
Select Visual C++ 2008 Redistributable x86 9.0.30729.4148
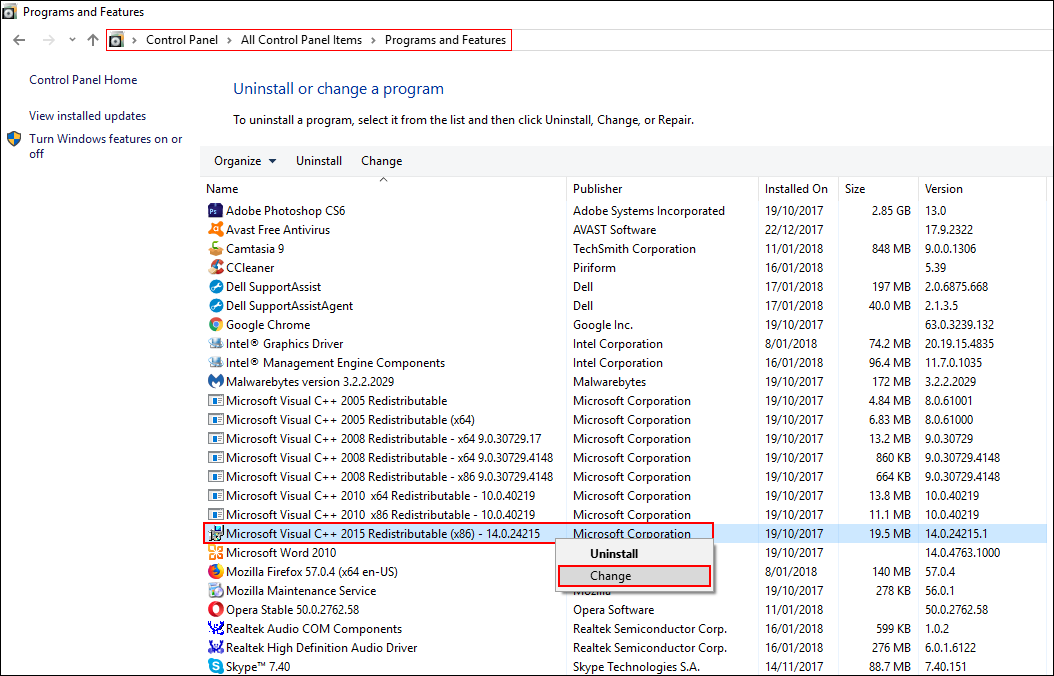coord(624,476)
